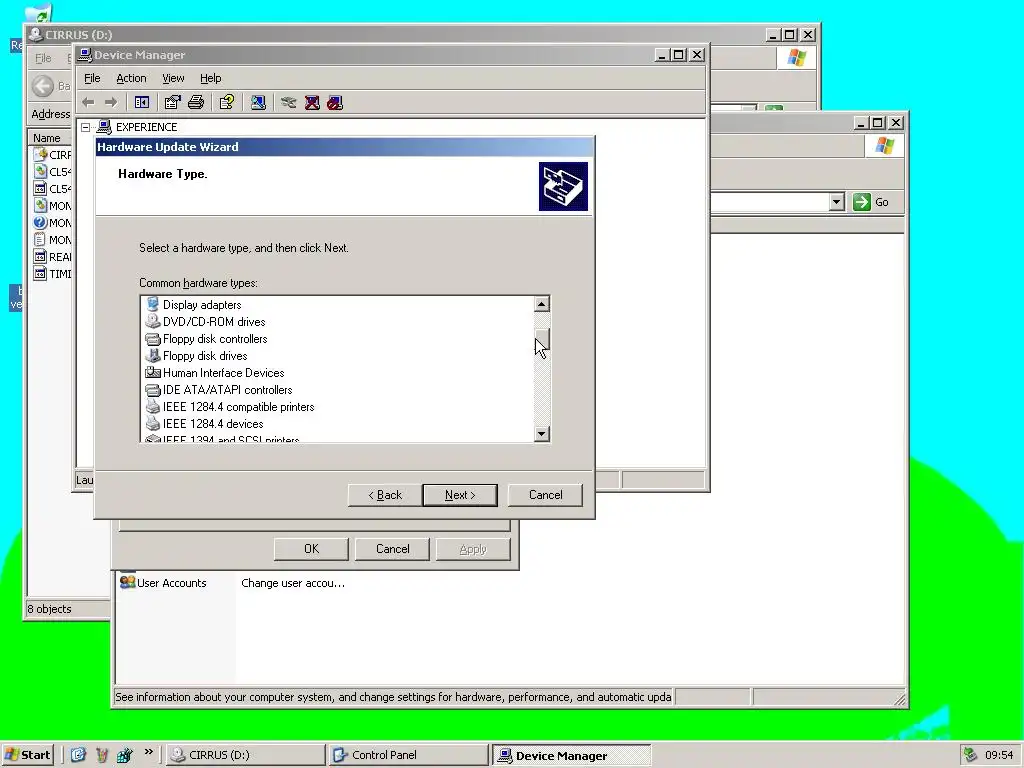
Task: Click the green Go arrow icon
Action: click(x=861, y=202)
